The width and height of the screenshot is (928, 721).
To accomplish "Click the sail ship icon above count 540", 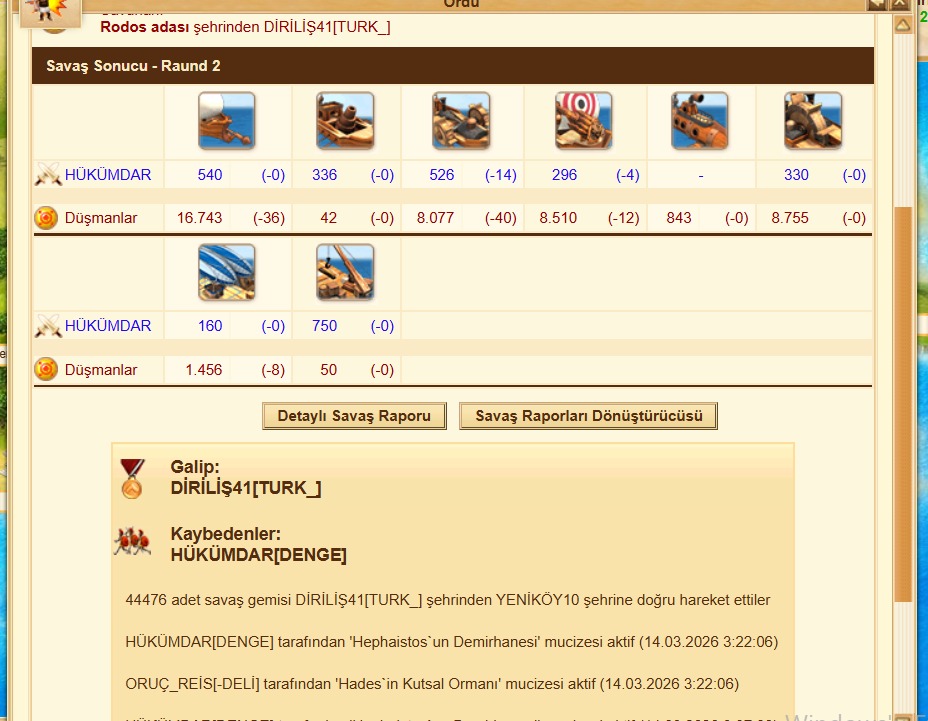I will [x=227, y=121].
